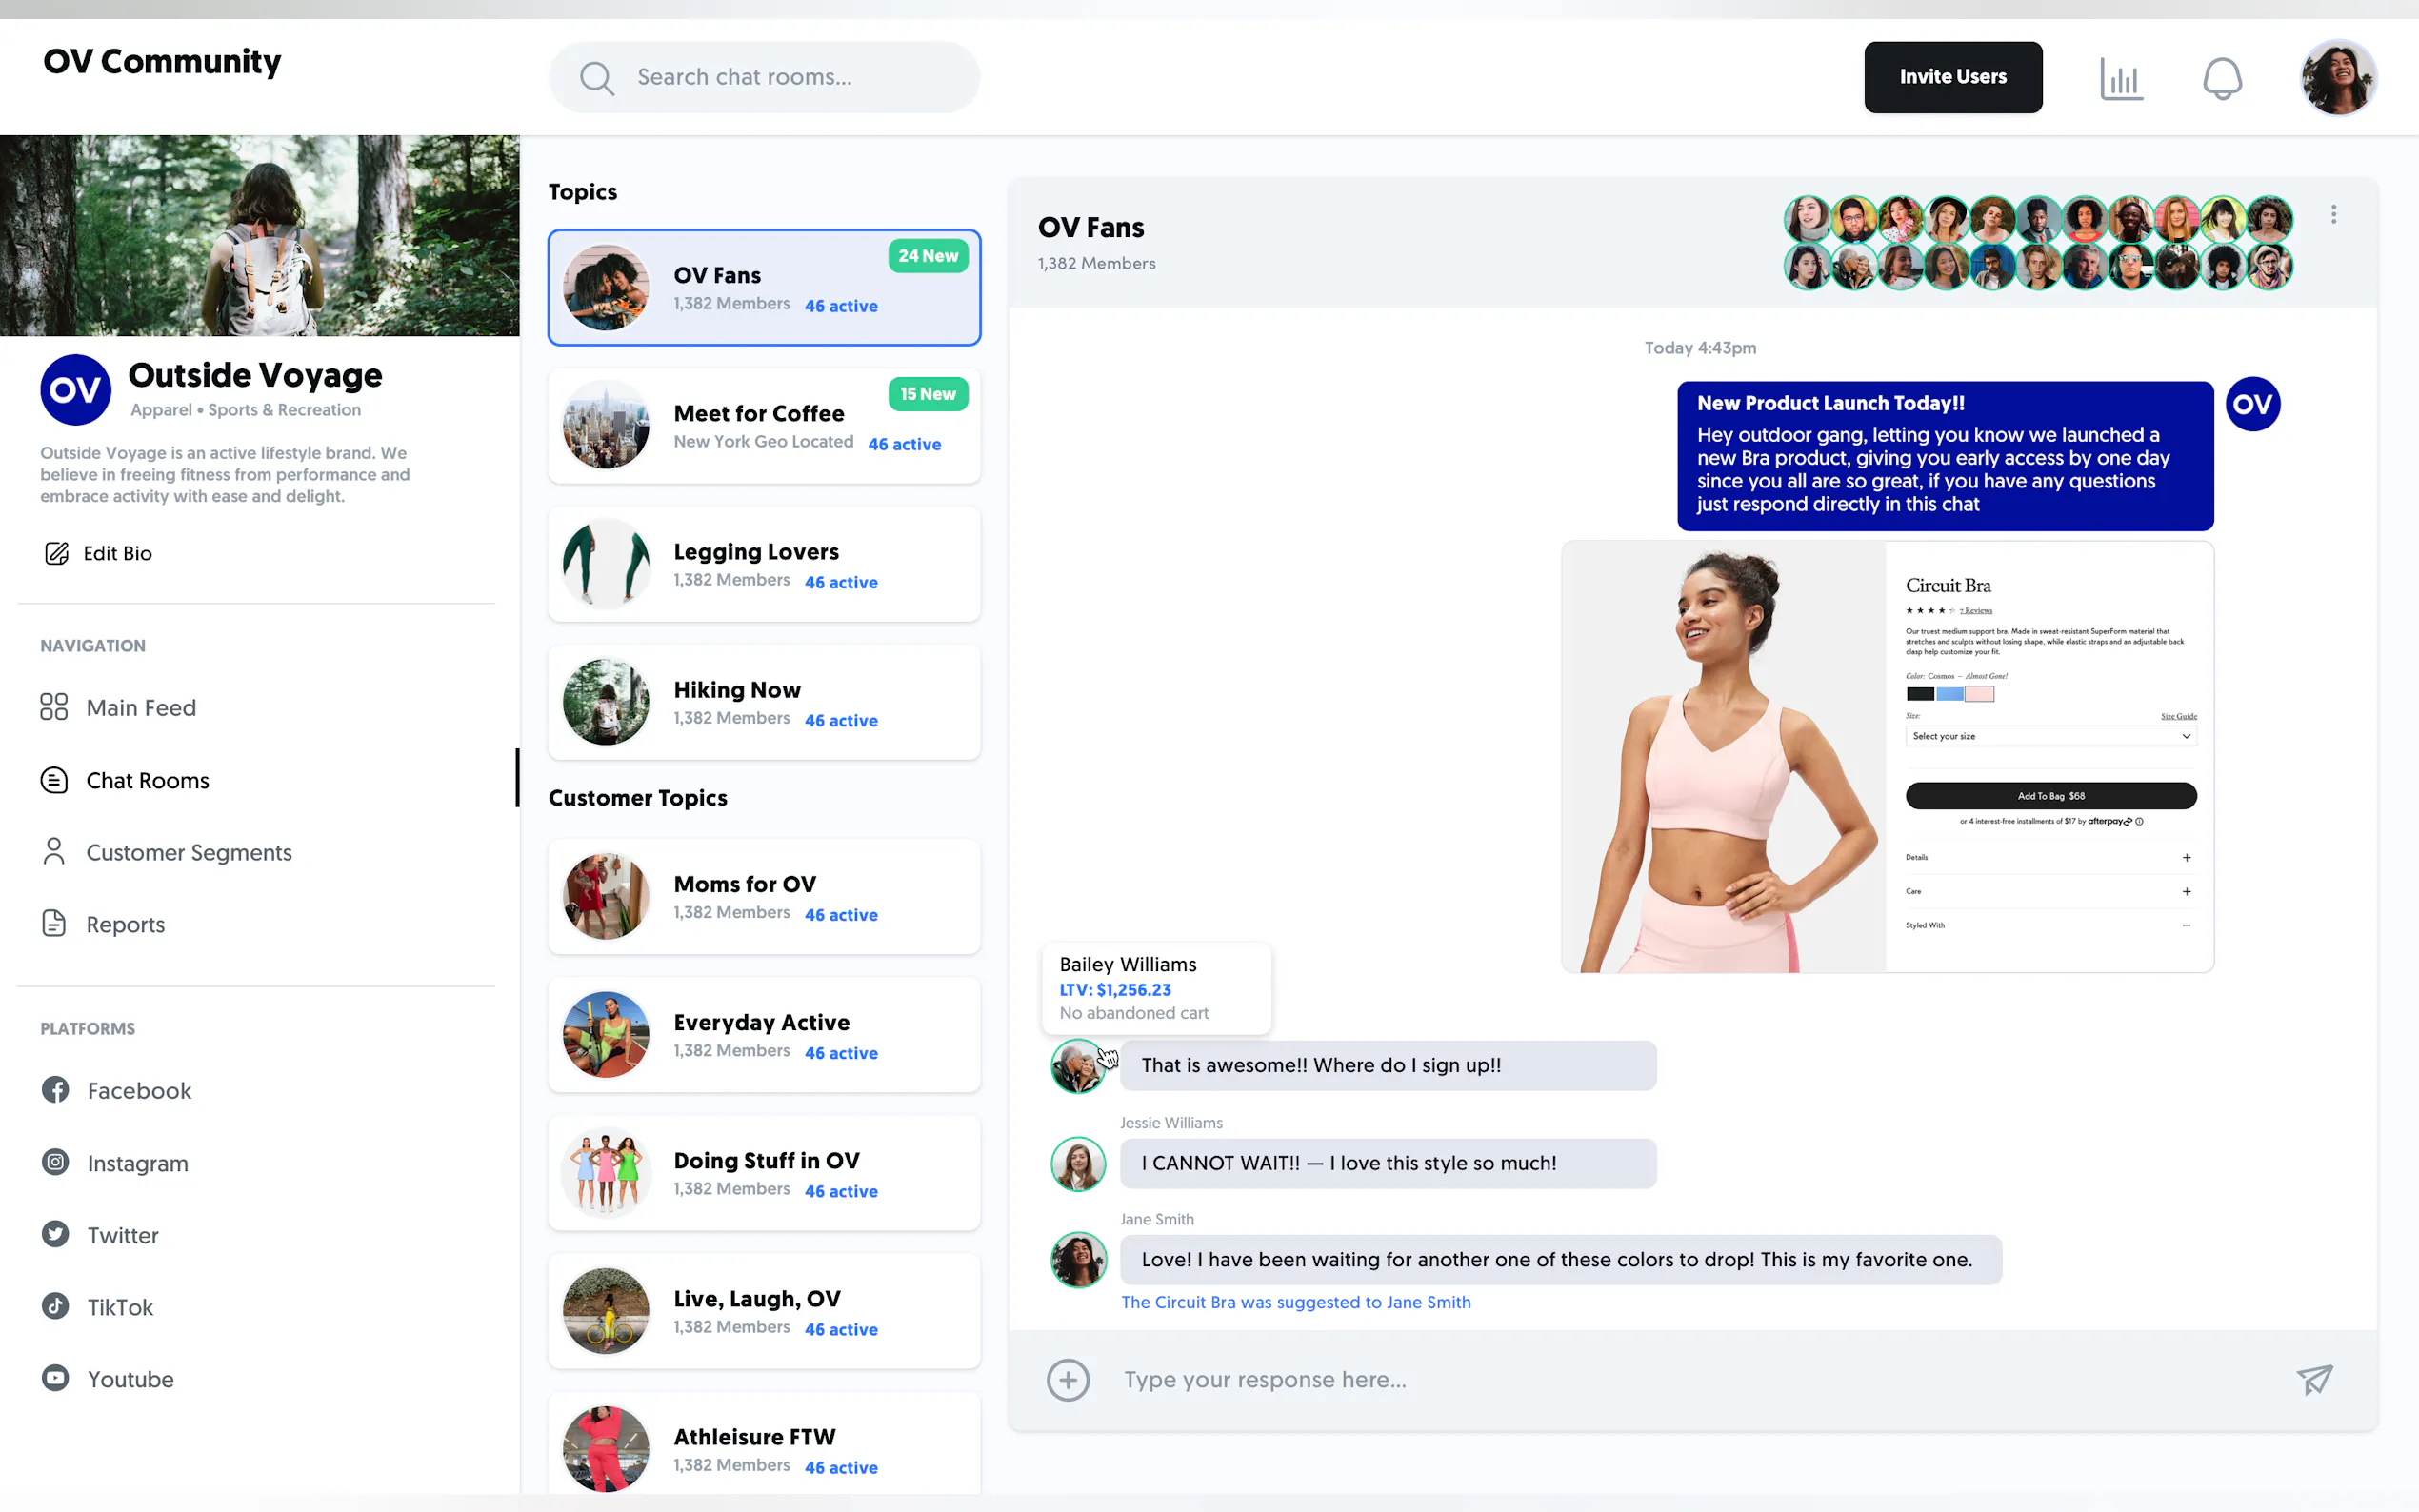Click the Circuit Bra suggestion link
Screen dimensions: 2419x1512
(x=1295, y=1301)
